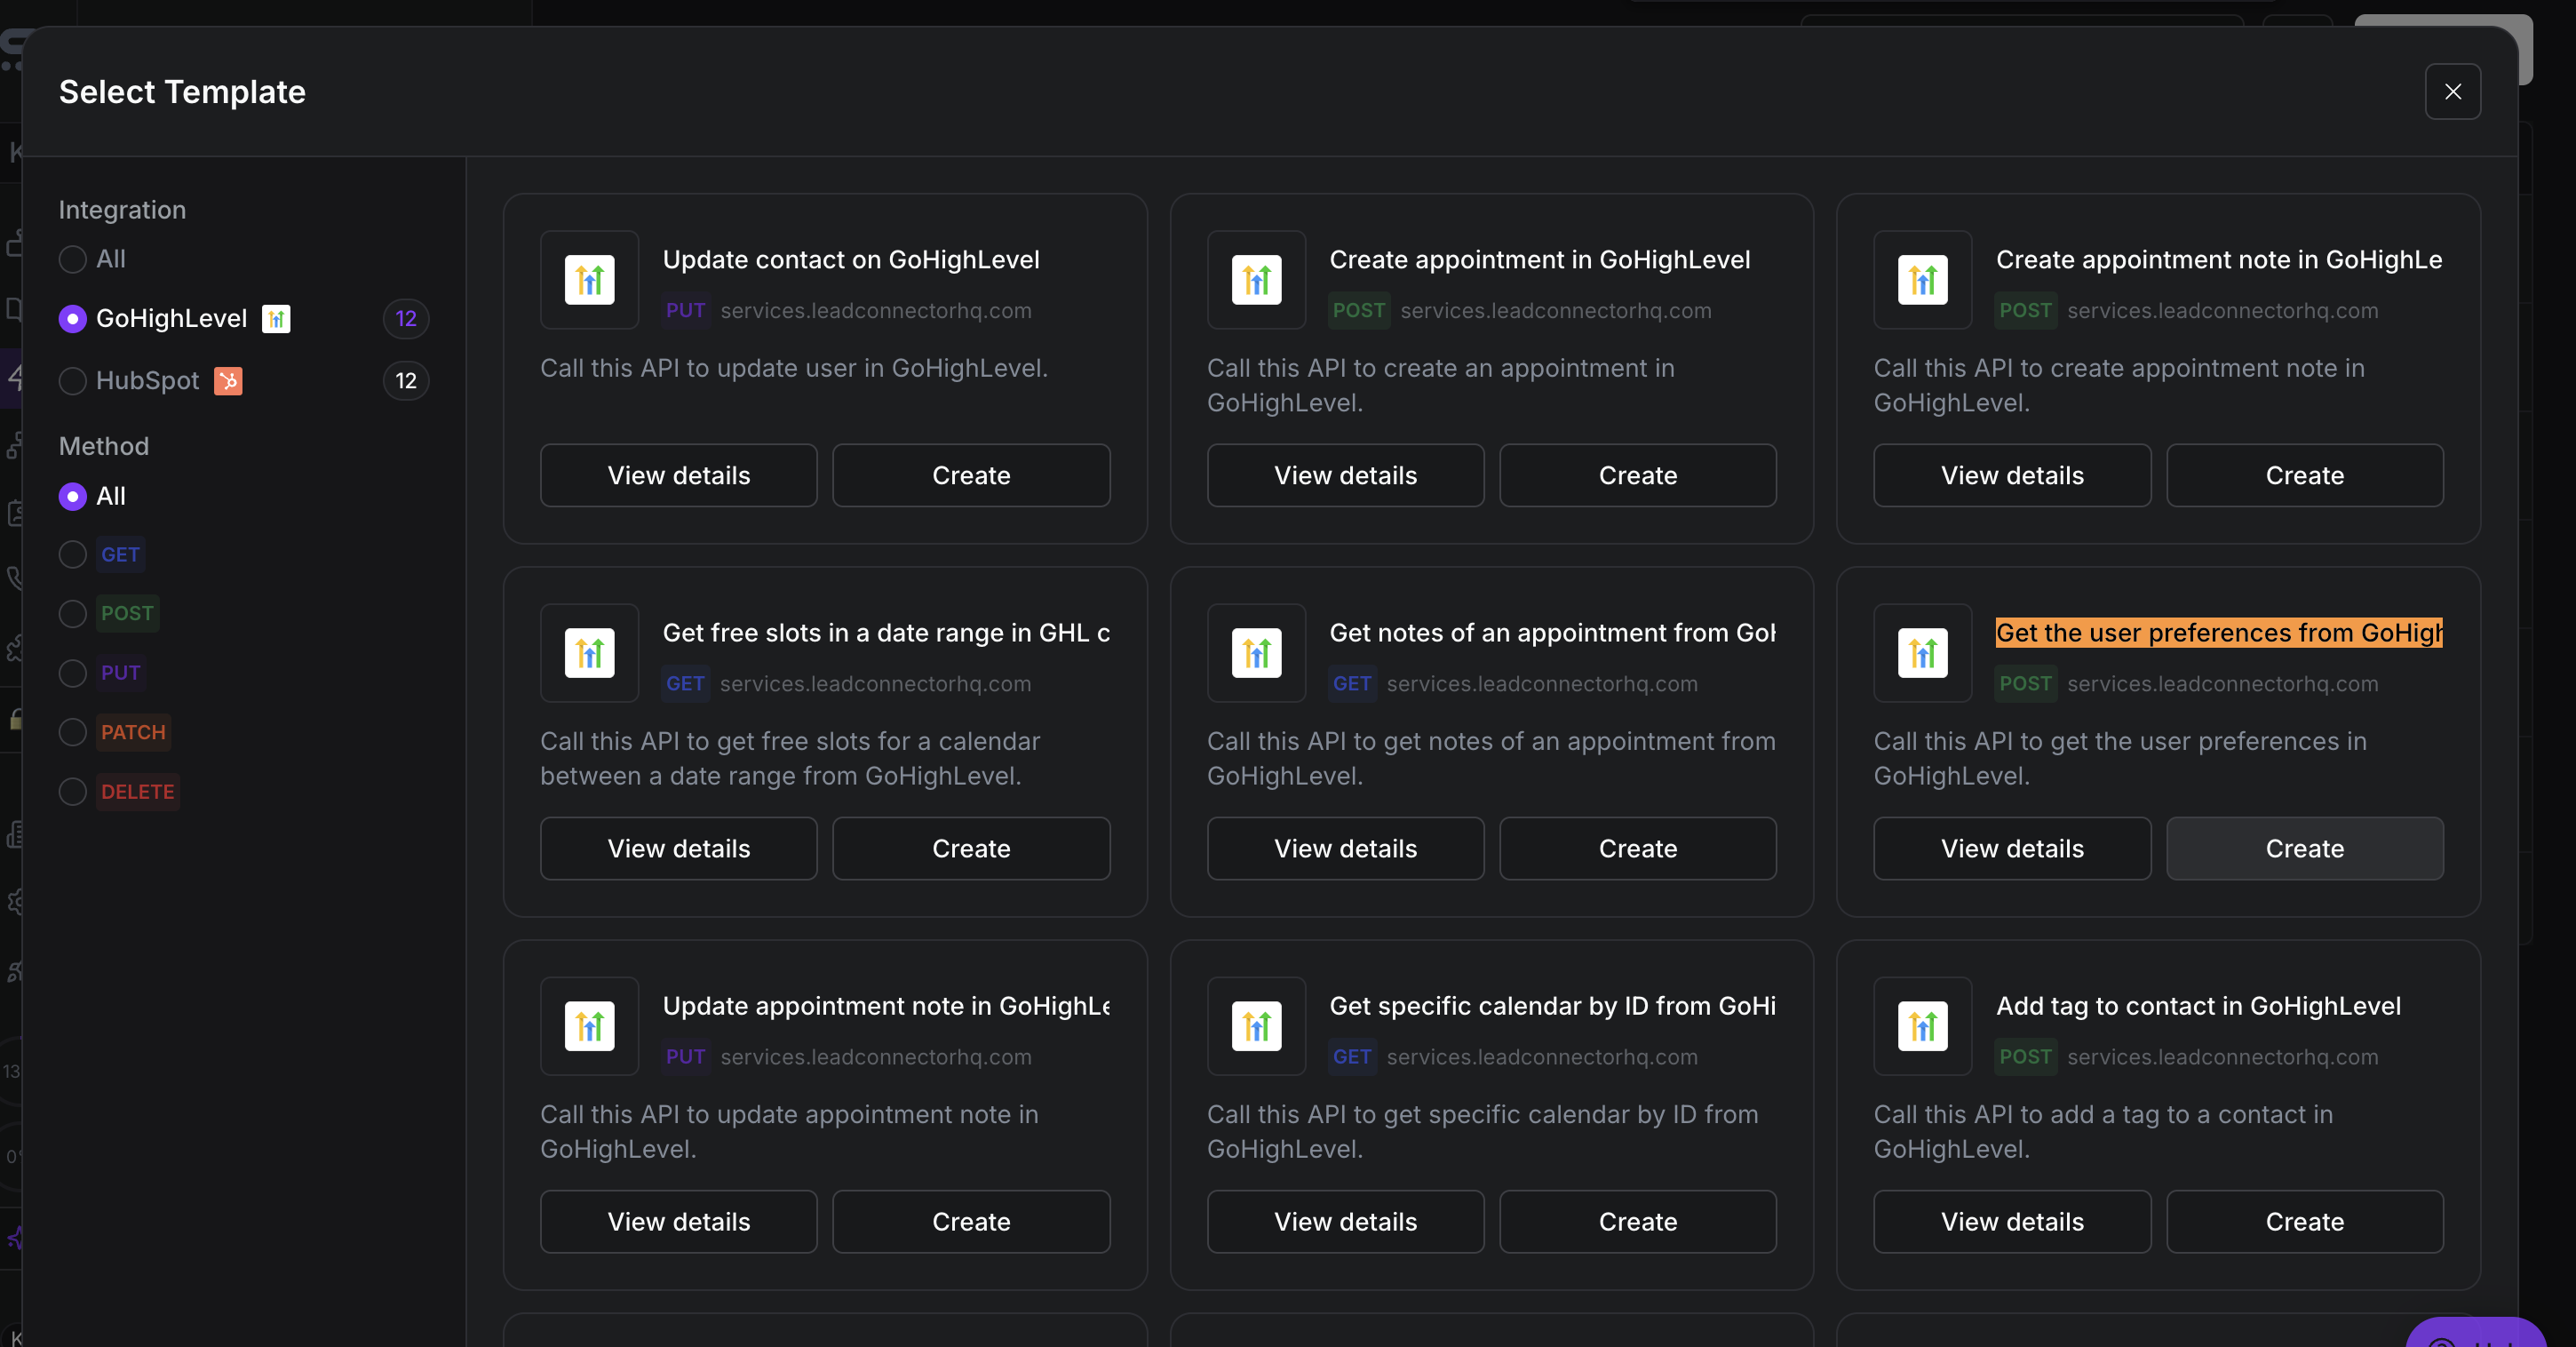Image resolution: width=2576 pixels, height=1347 pixels.
Task: Select the All option under Integration
Action: pyautogui.click(x=72, y=260)
